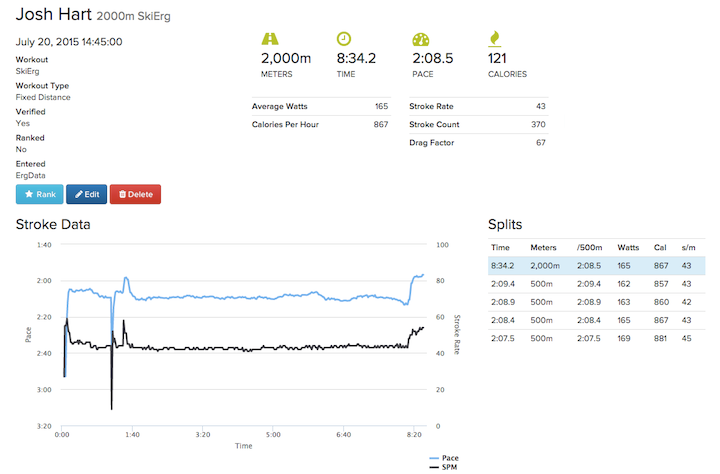Select the 2:09.4 split row

coord(596,284)
